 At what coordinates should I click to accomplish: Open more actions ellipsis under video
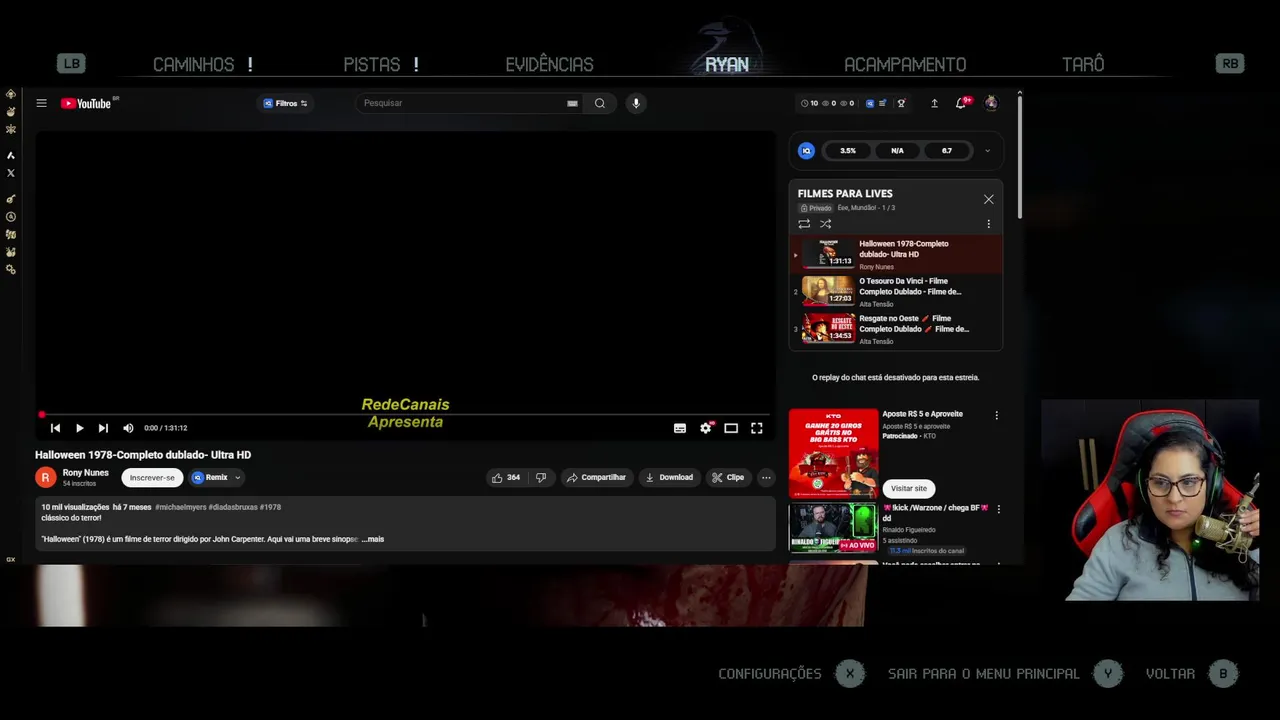point(766,478)
